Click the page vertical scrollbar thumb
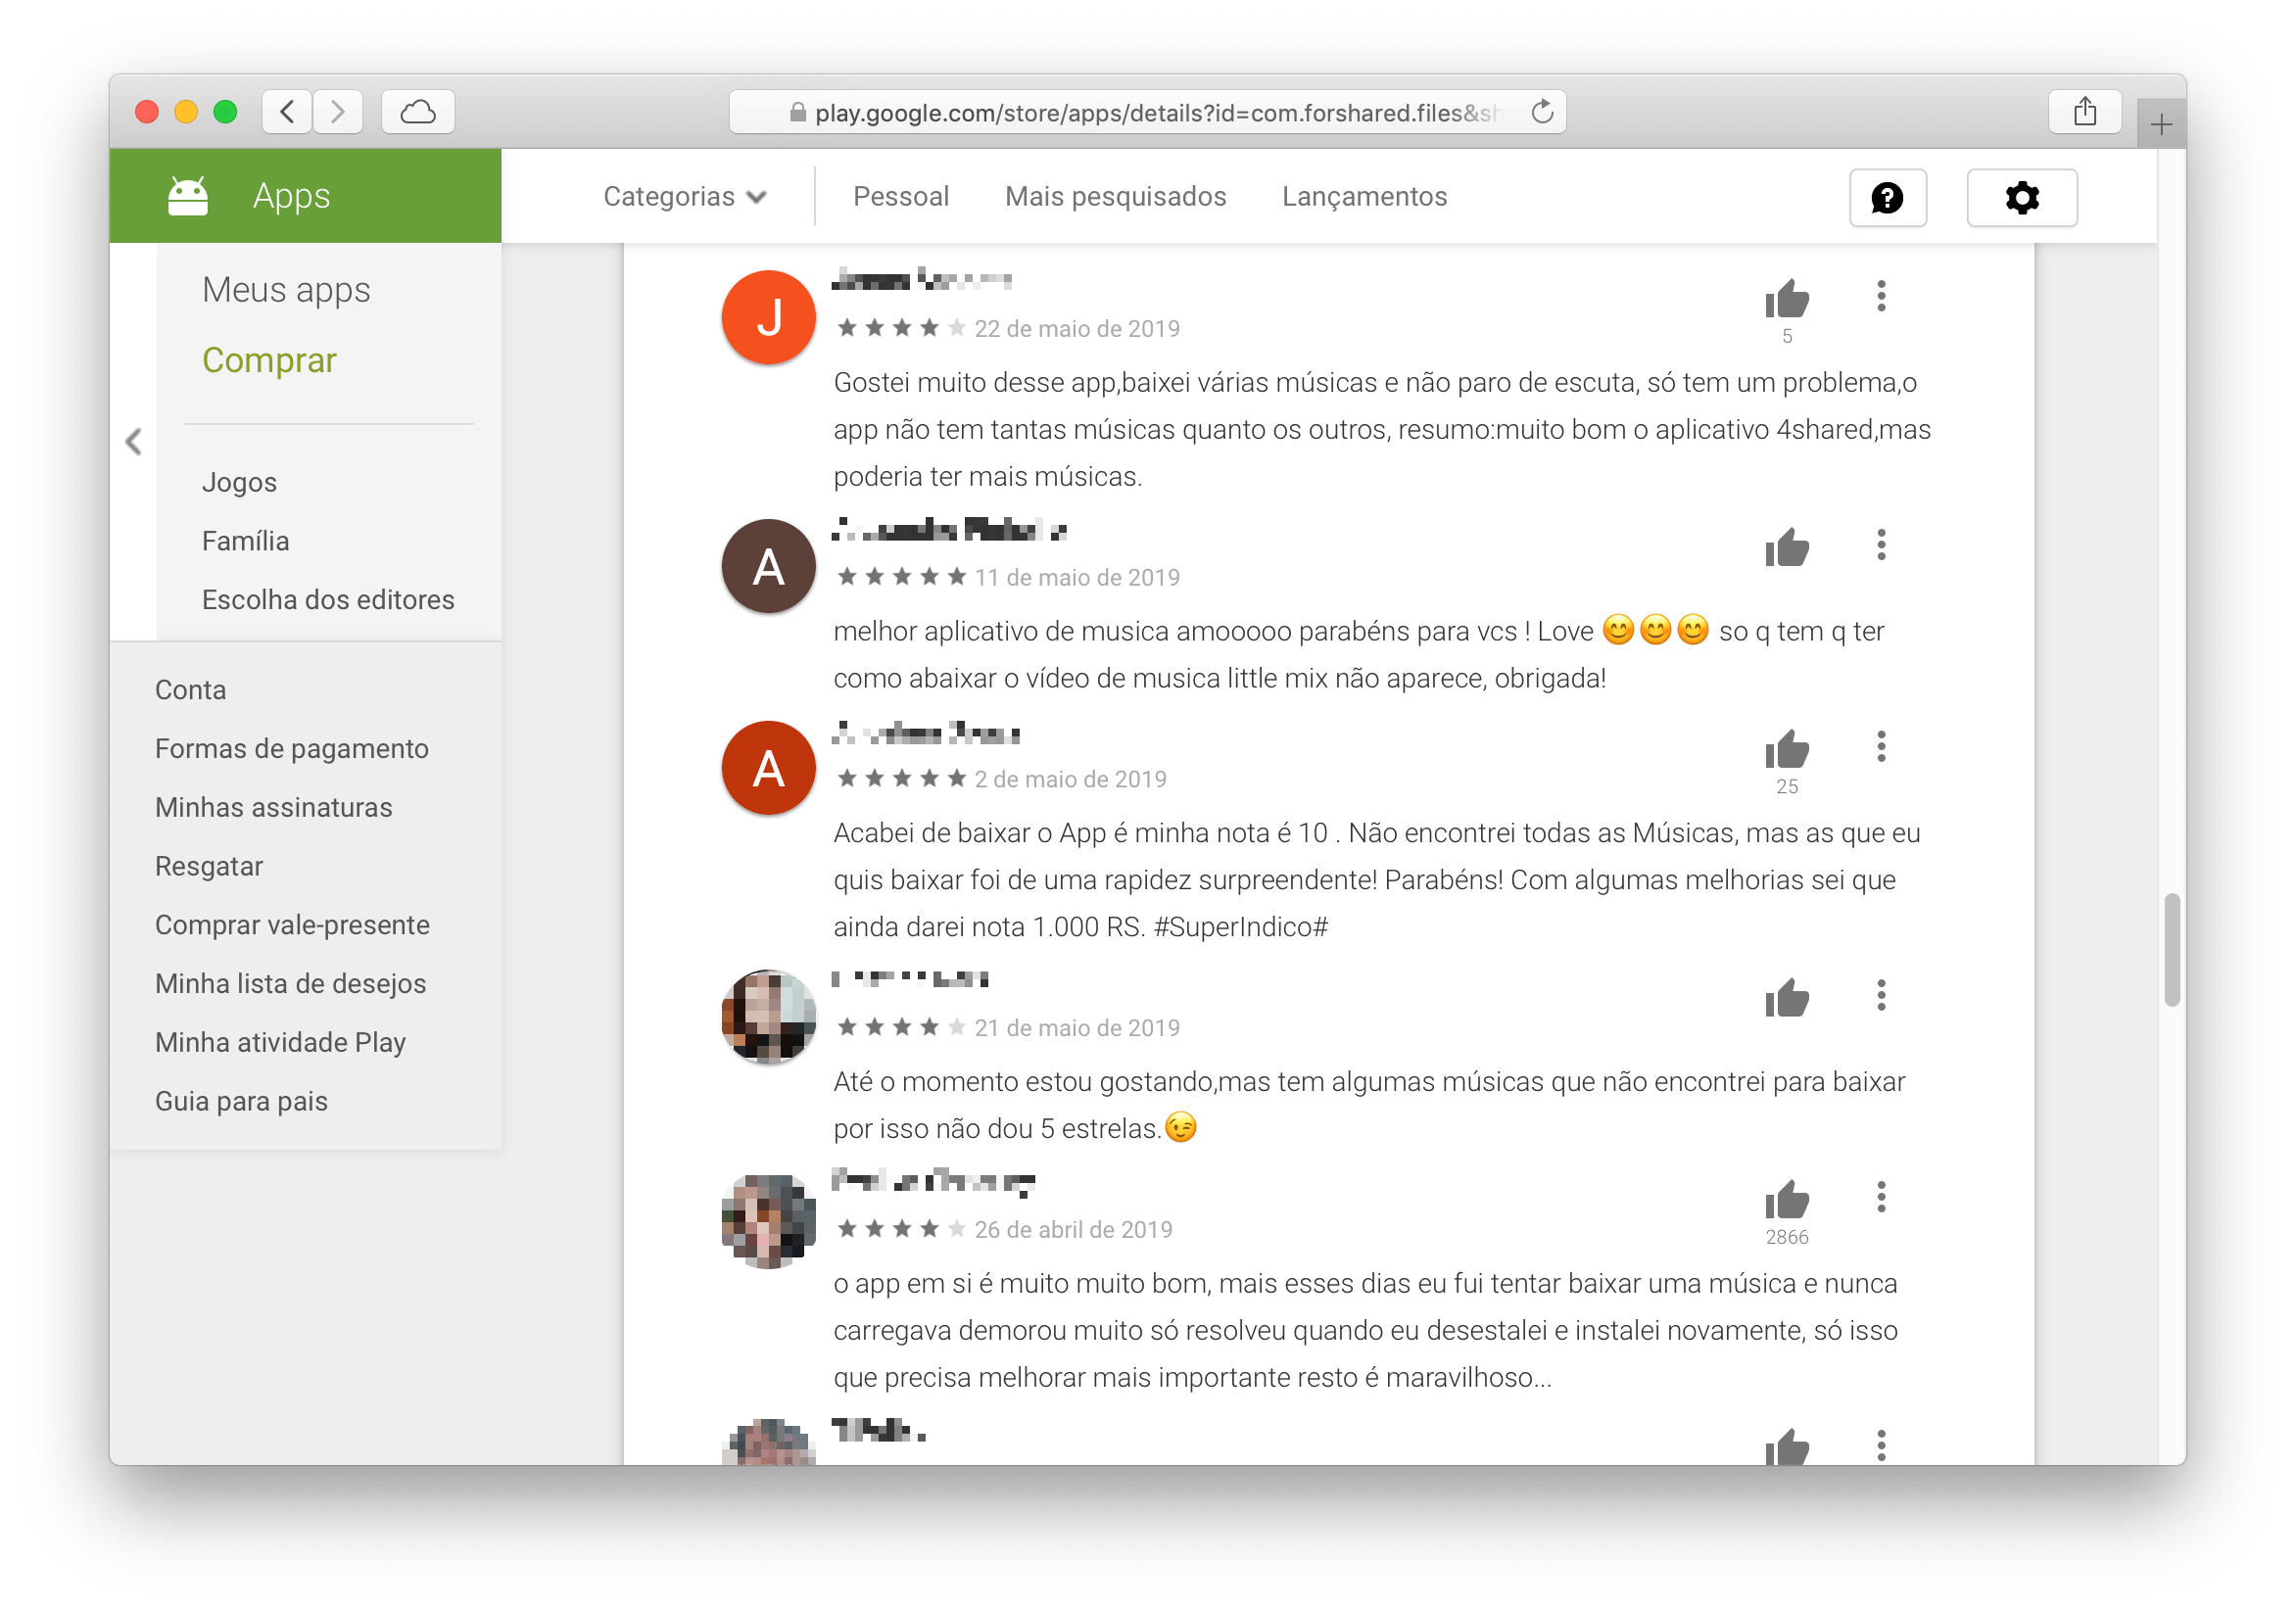The image size is (2296, 1610). [x=2171, y=949]
